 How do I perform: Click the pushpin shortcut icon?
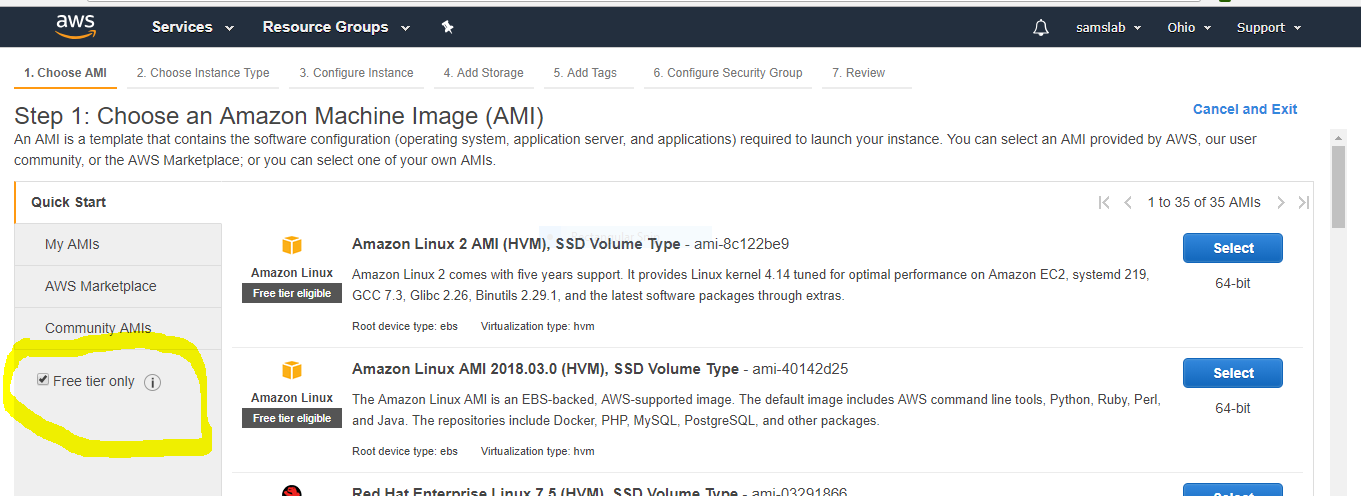click(448, 27)
